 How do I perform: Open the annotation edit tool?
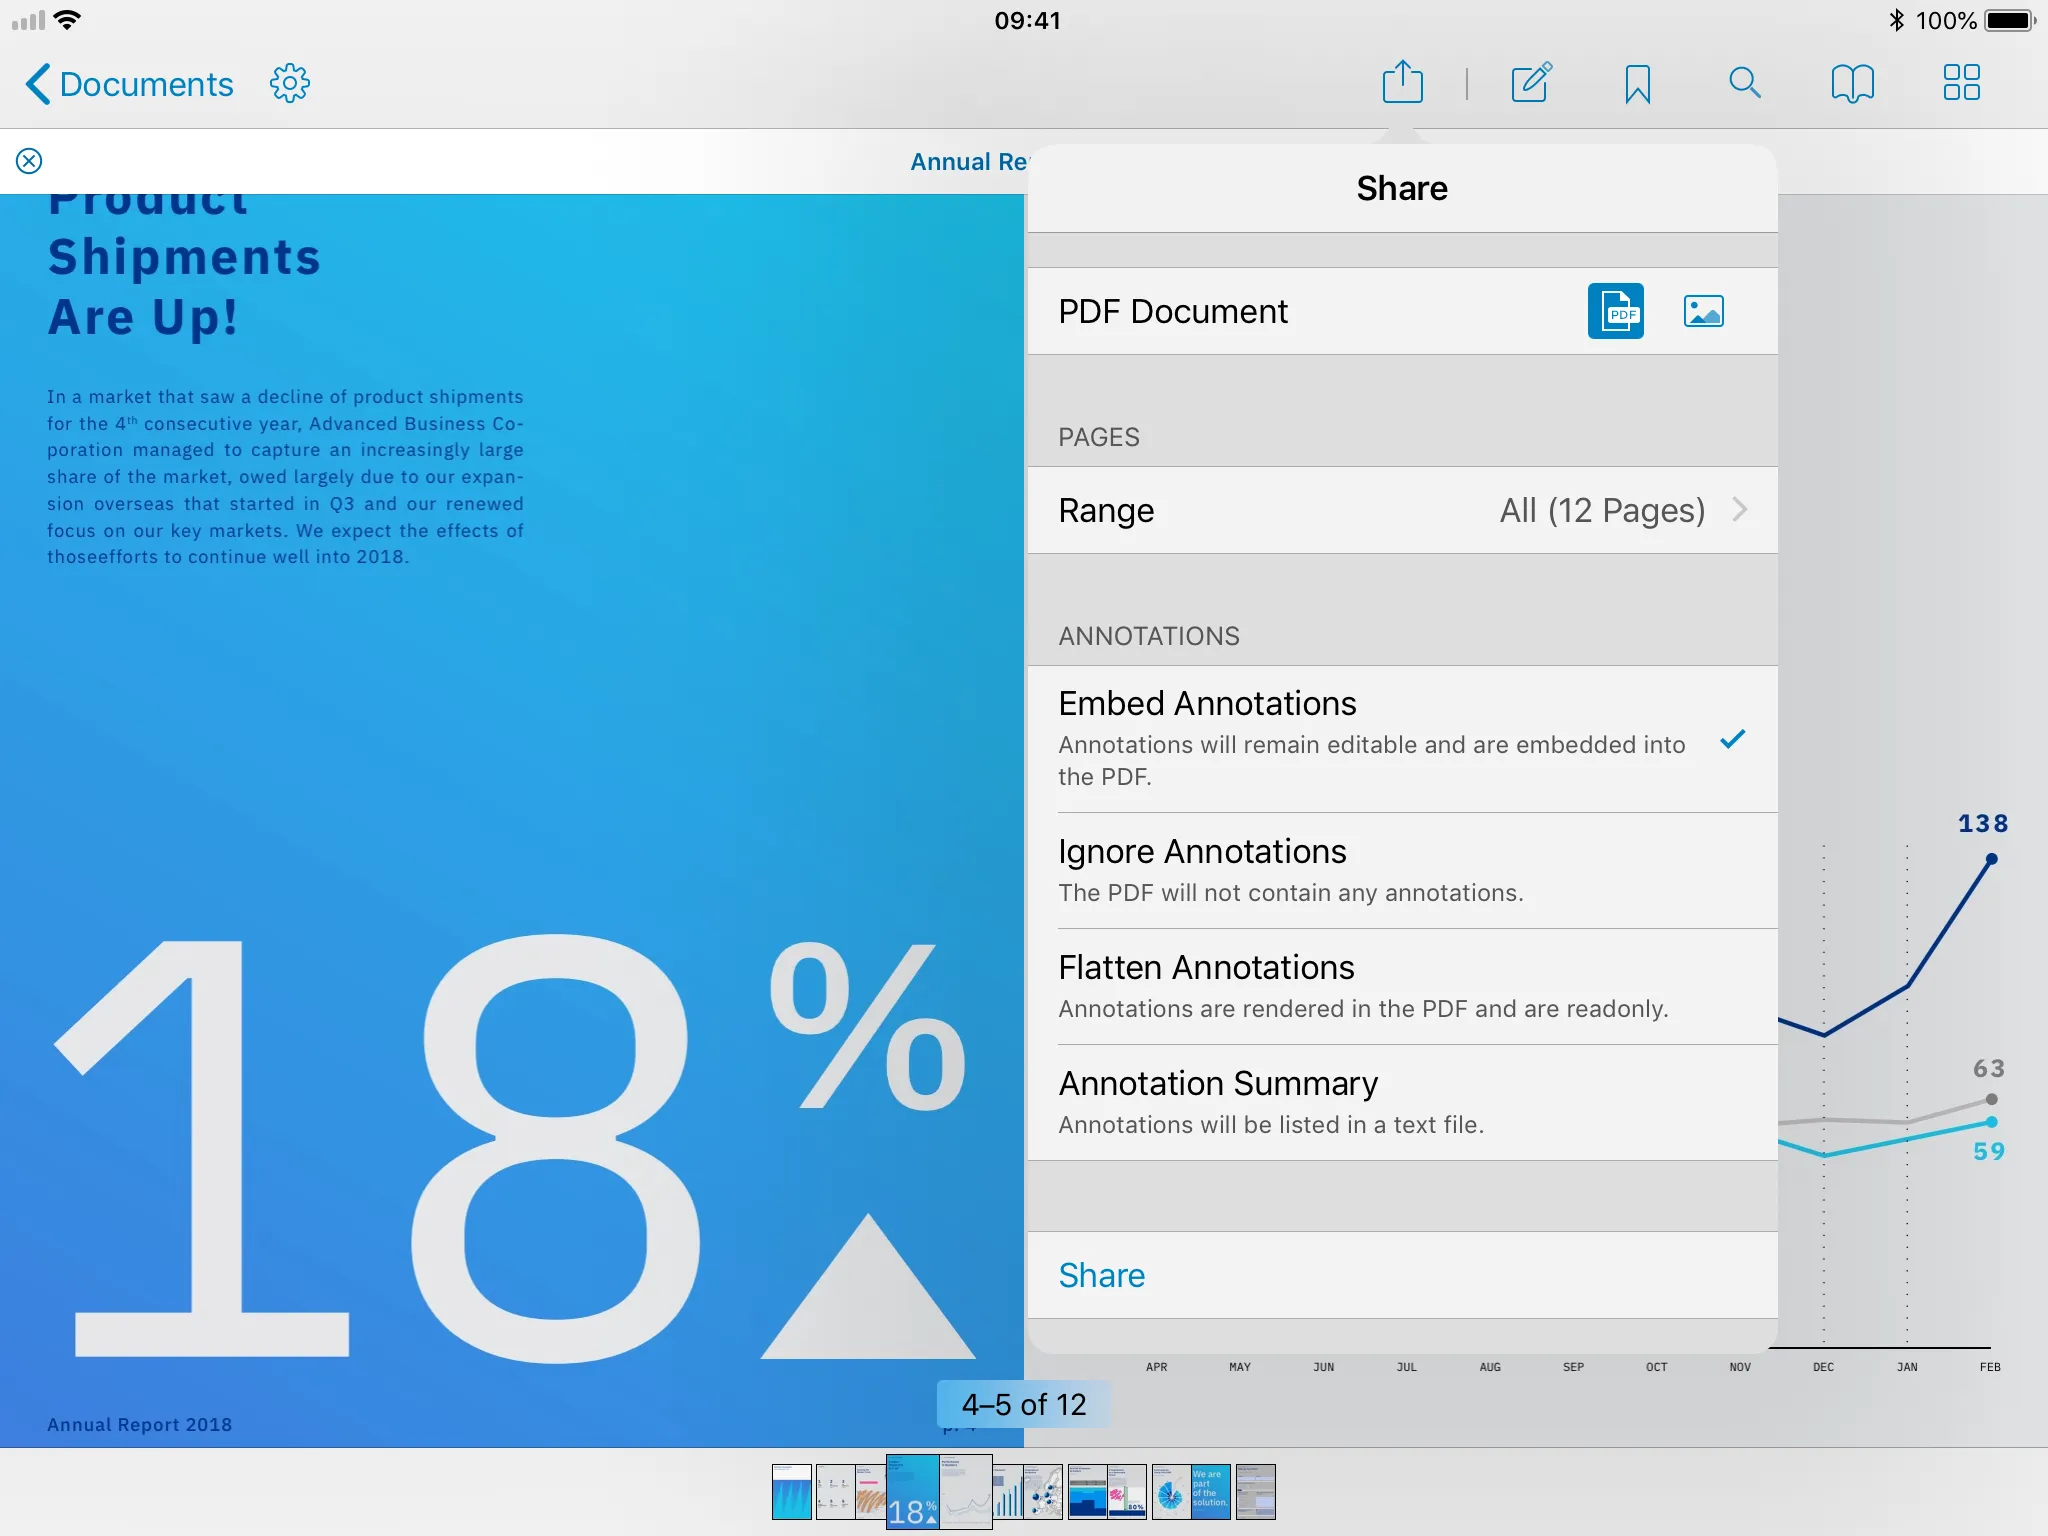1531,83
